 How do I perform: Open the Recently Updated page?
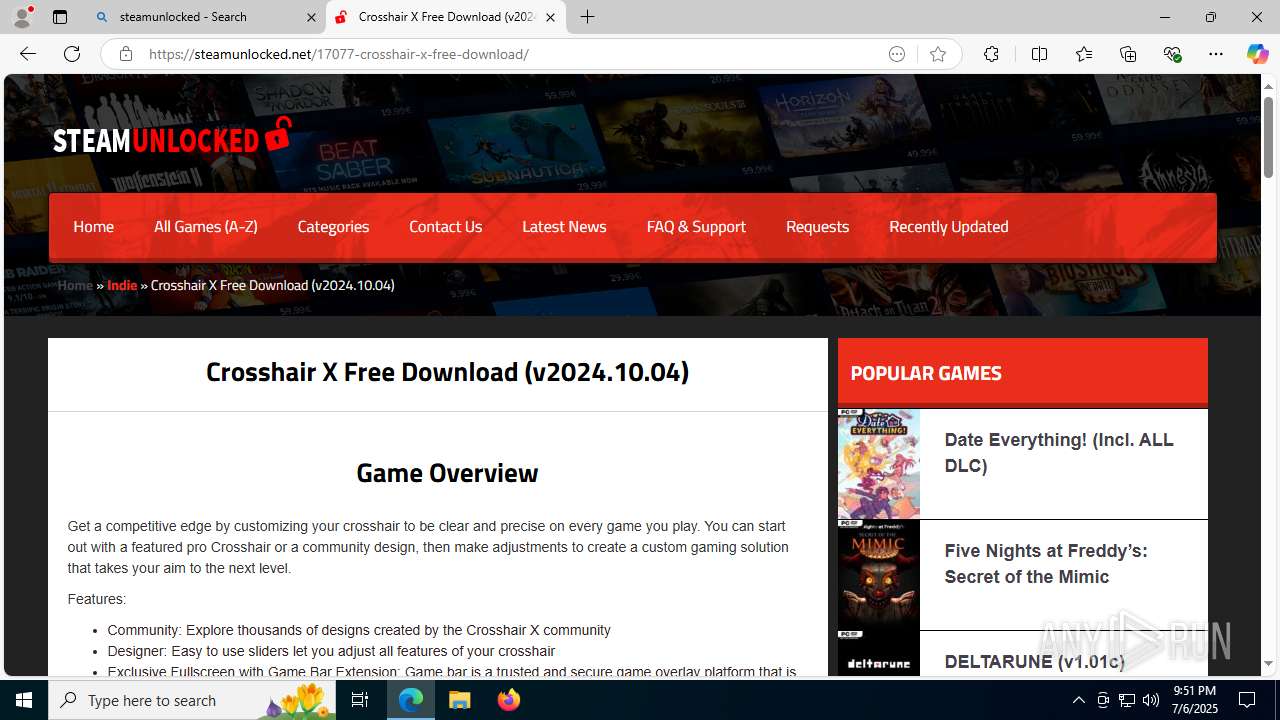point(948,227)
